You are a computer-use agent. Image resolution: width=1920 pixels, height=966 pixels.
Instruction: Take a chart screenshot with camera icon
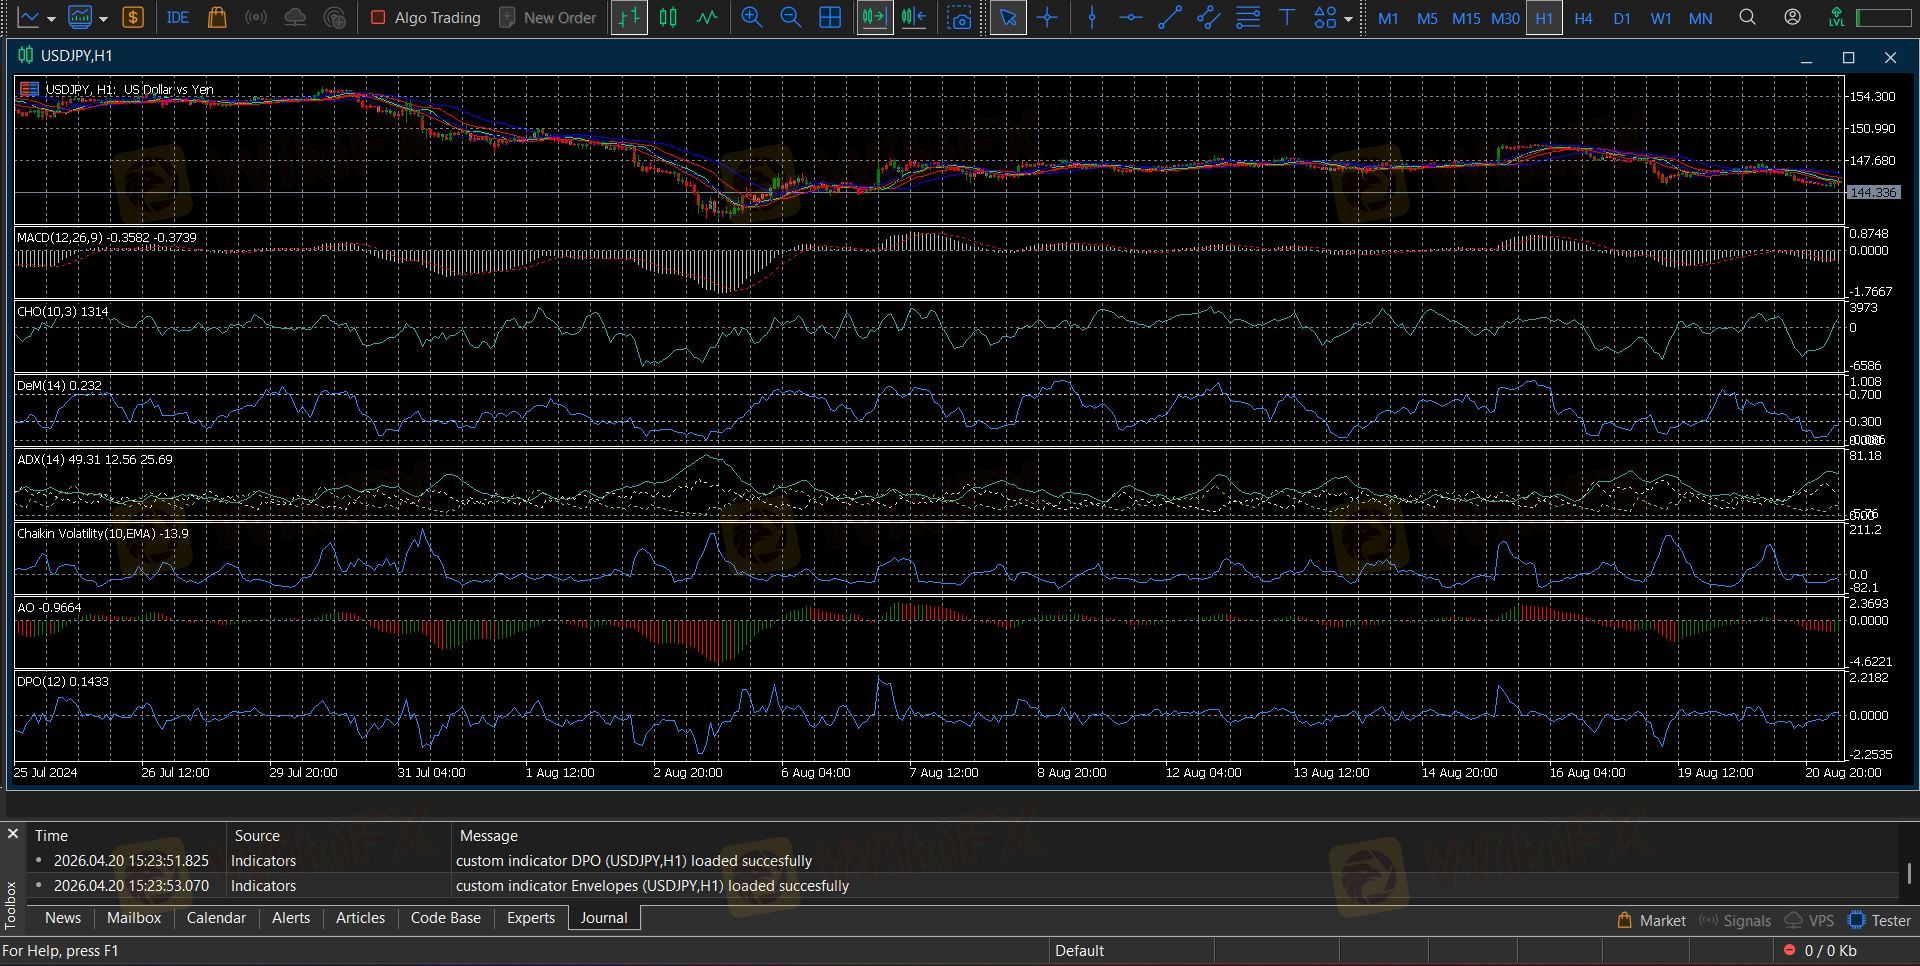click(959, 18)
